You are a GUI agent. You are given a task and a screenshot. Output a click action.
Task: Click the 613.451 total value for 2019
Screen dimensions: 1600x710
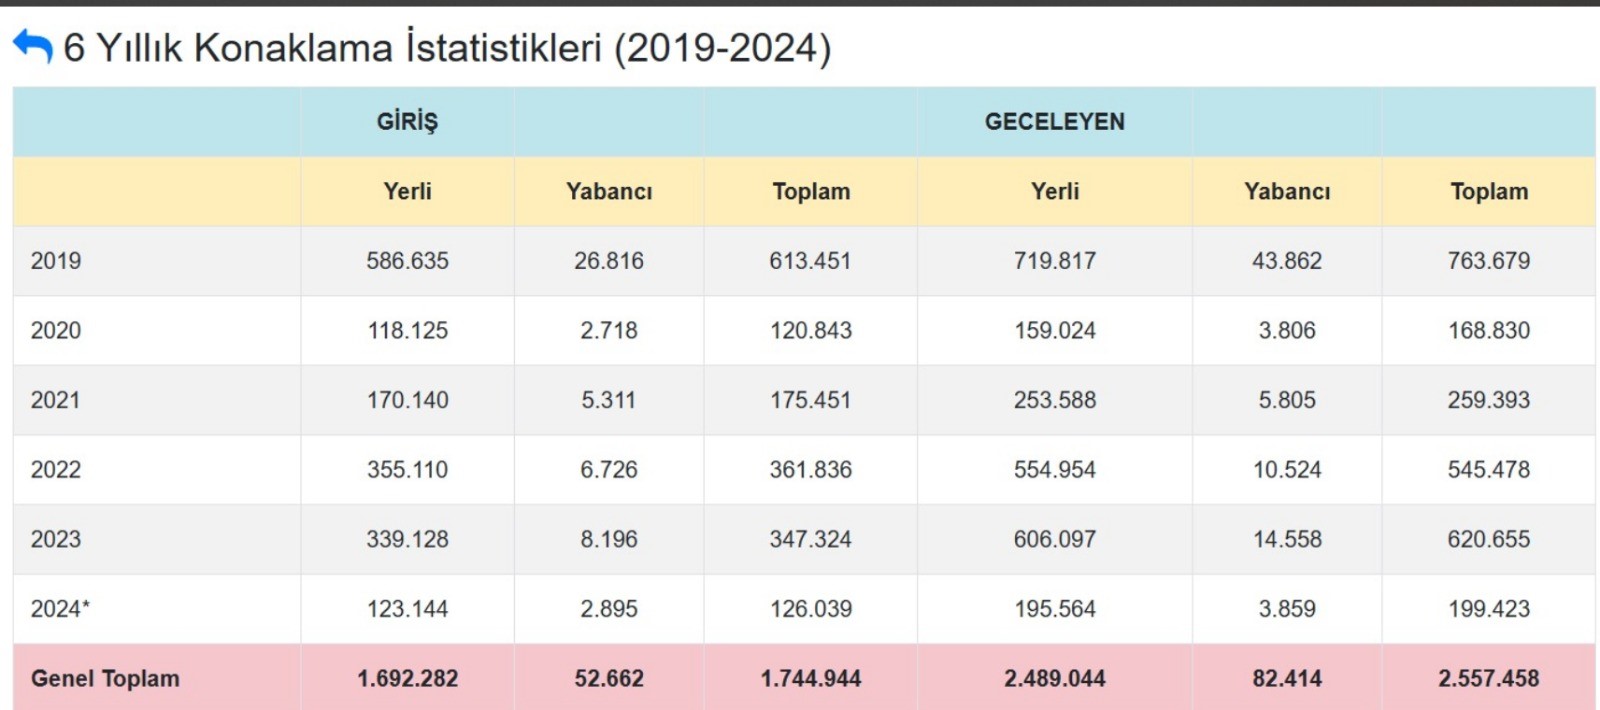[x=812, y=261]
